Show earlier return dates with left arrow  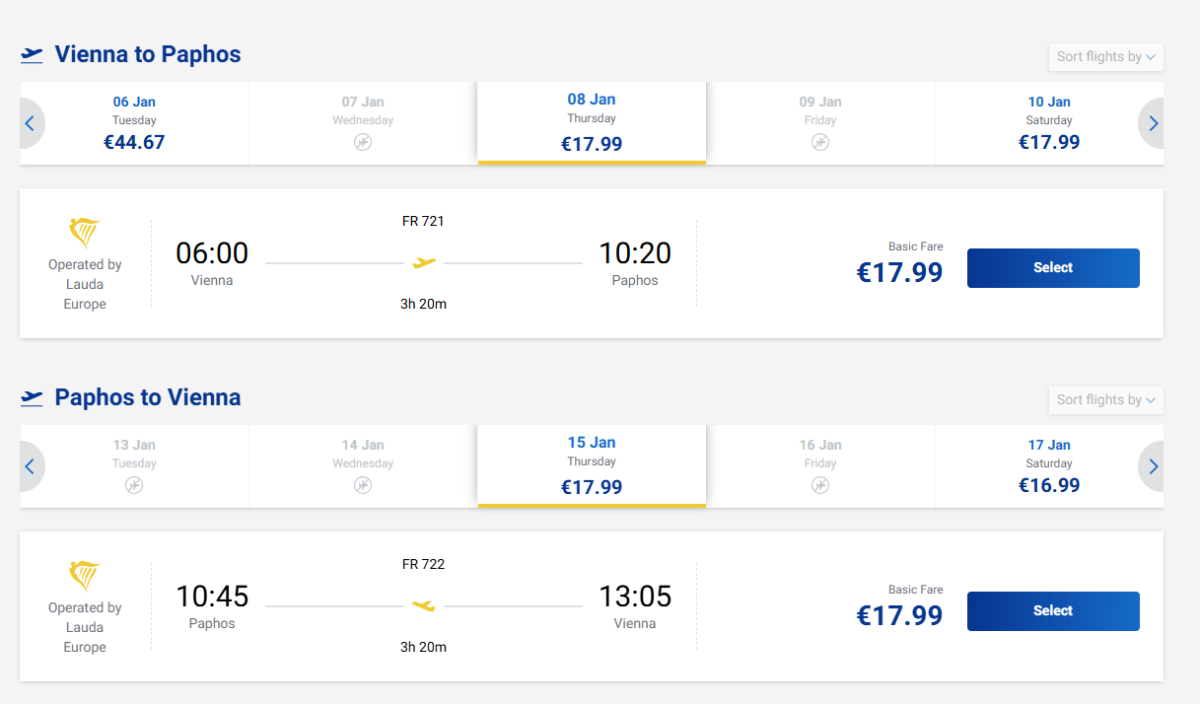[x=30, y=467]
